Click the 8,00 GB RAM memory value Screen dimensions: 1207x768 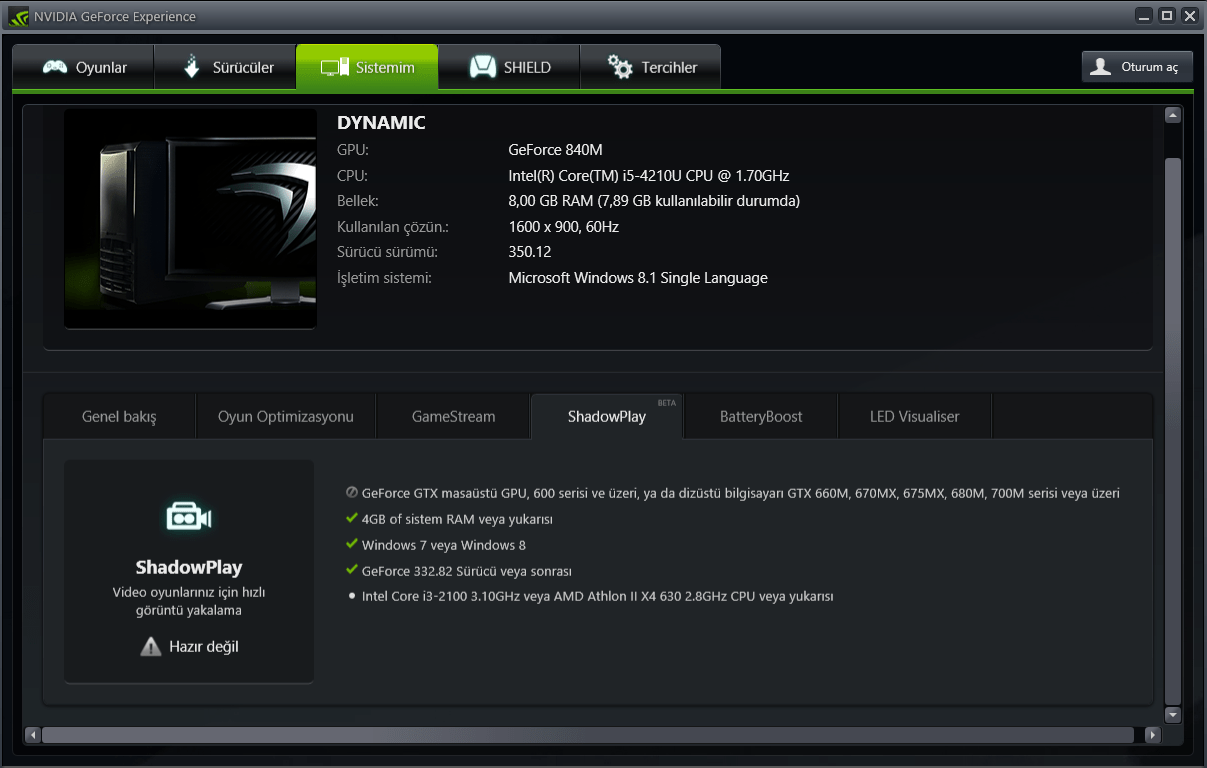tap(654, 201)
